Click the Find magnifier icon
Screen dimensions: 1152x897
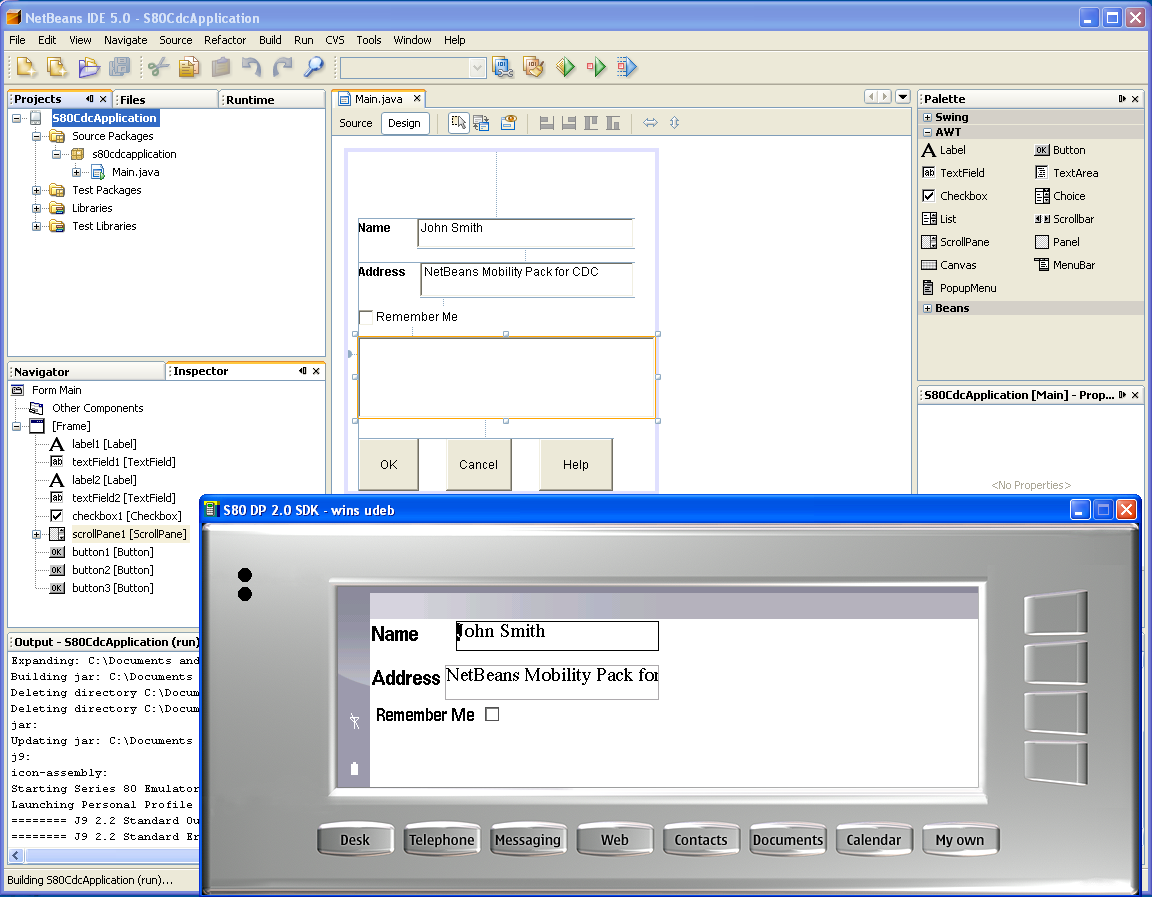314,68
